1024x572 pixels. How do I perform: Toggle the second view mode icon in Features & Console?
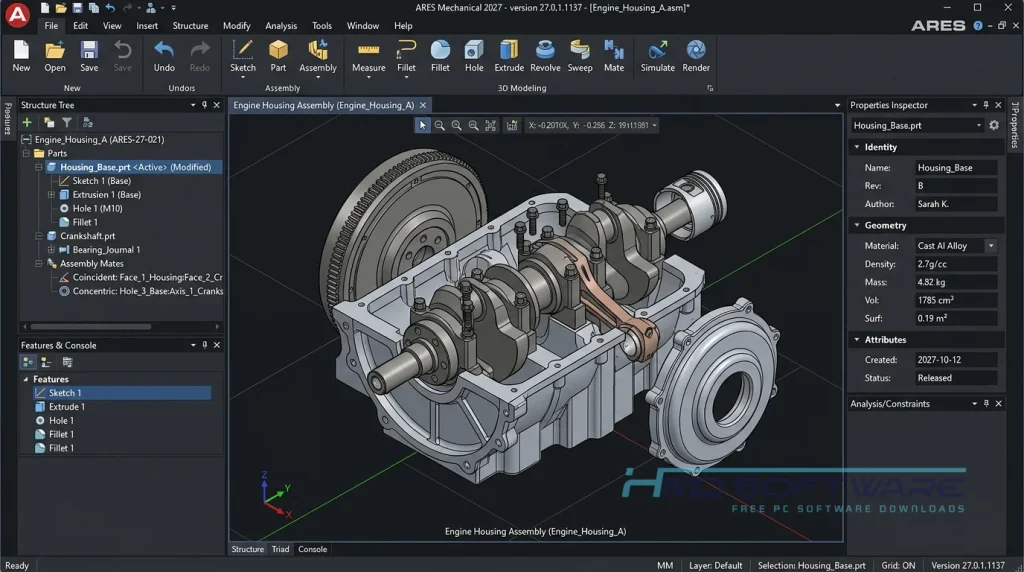pyautogui.click(x=46, y=362)
